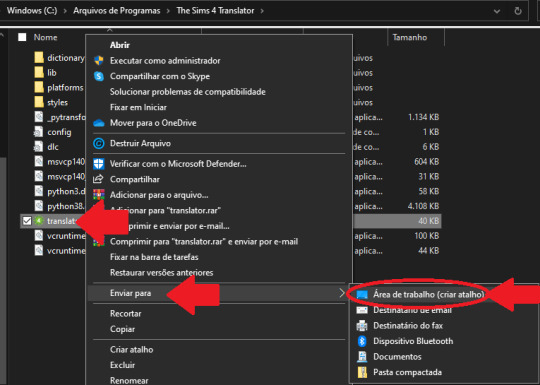Click the zipped folder icon for Pasta compactada

click(x=362, y=372)
